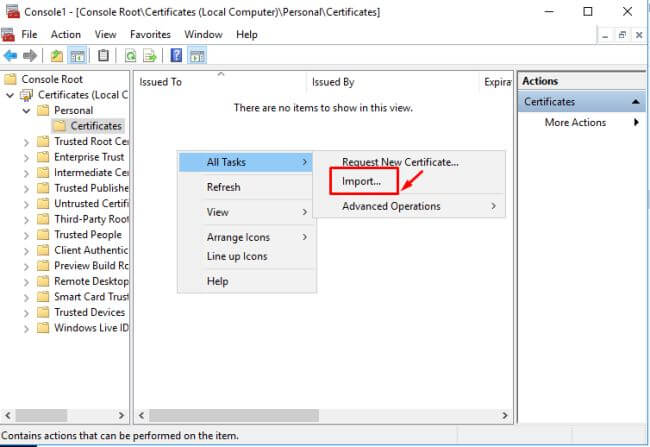Select Request New Certificate... option
Image resolution: width=650 pixels, height=447 pixels.
point(409,162)
